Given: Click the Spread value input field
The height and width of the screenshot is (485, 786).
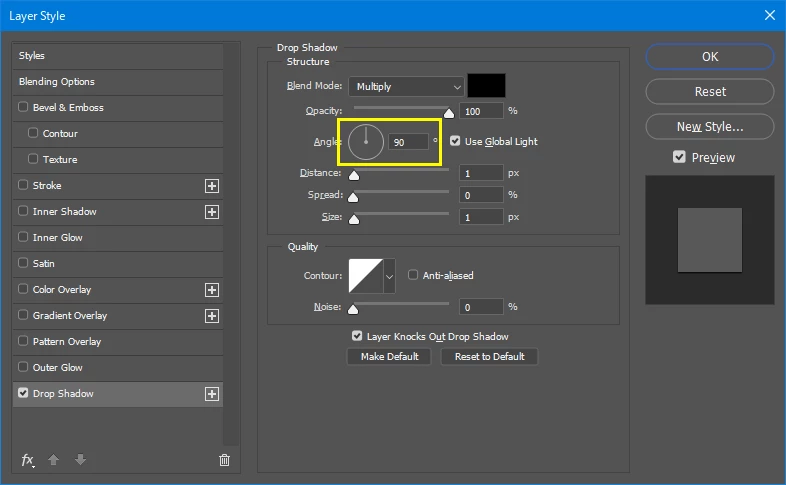Looking at the screenshot, I should 481,195.
